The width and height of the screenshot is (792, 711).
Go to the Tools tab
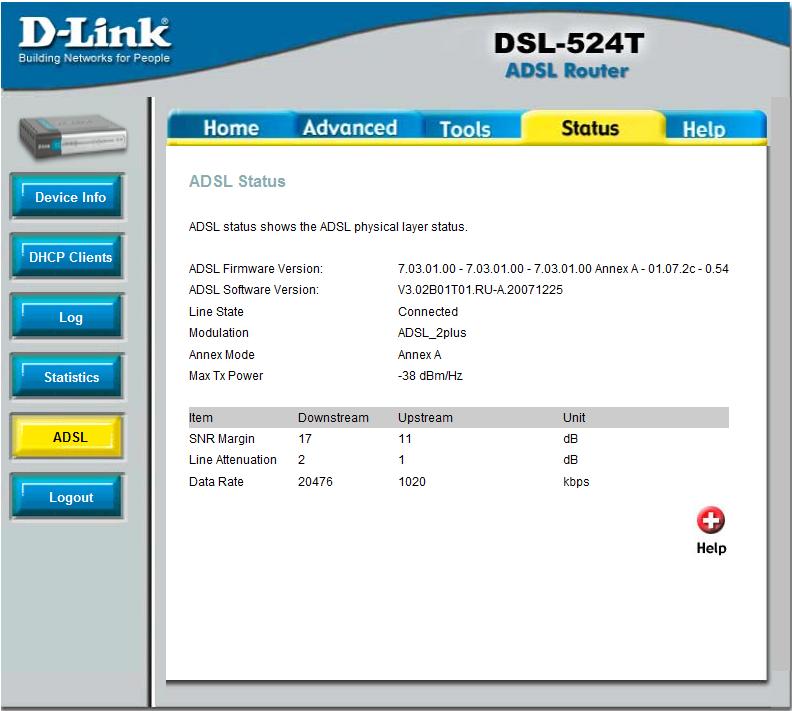(x=465, y=129)
